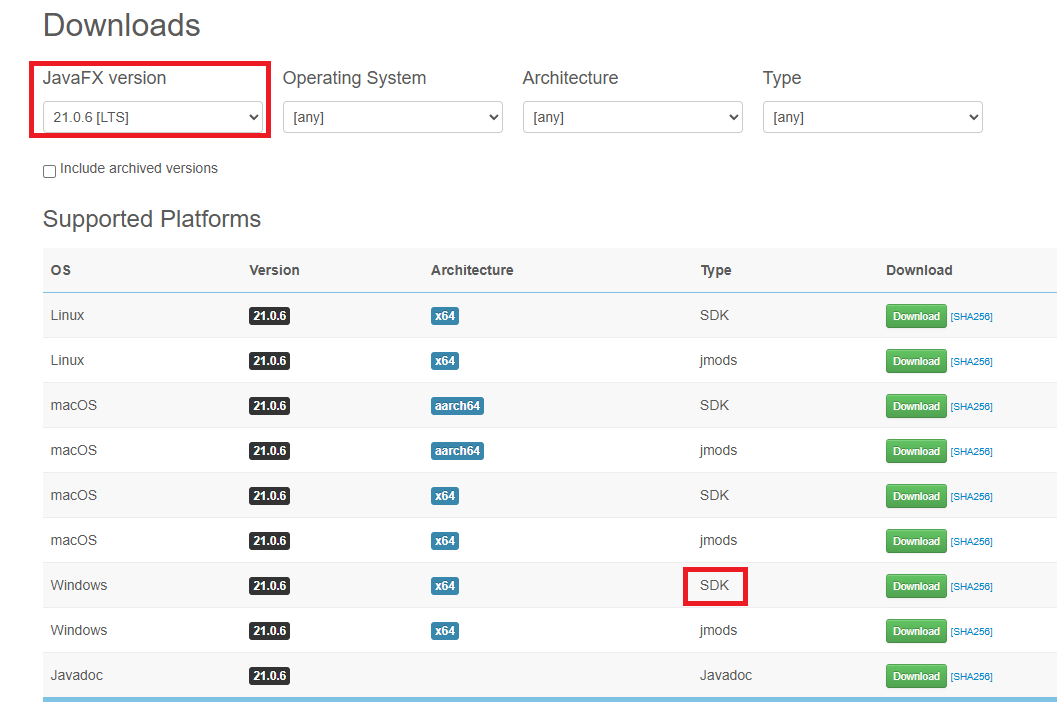
Task: Open SHA256 link for Windows SDK
Action: point(971,587)
